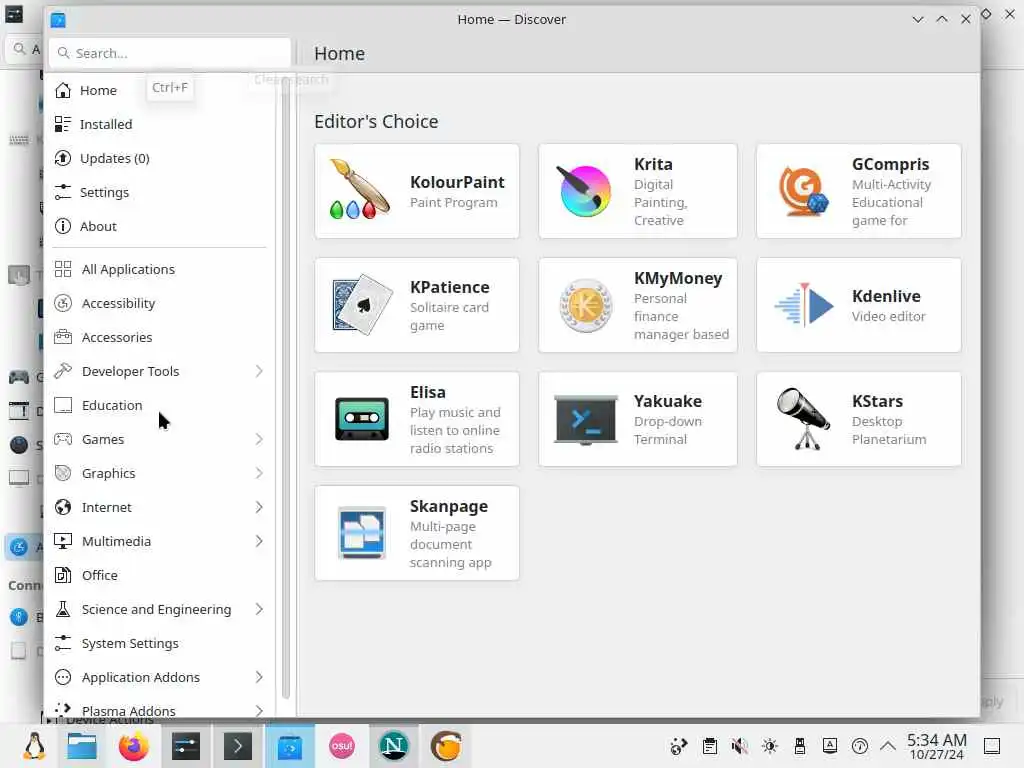Open the Kdenlive video editor icon

(804, 305)
